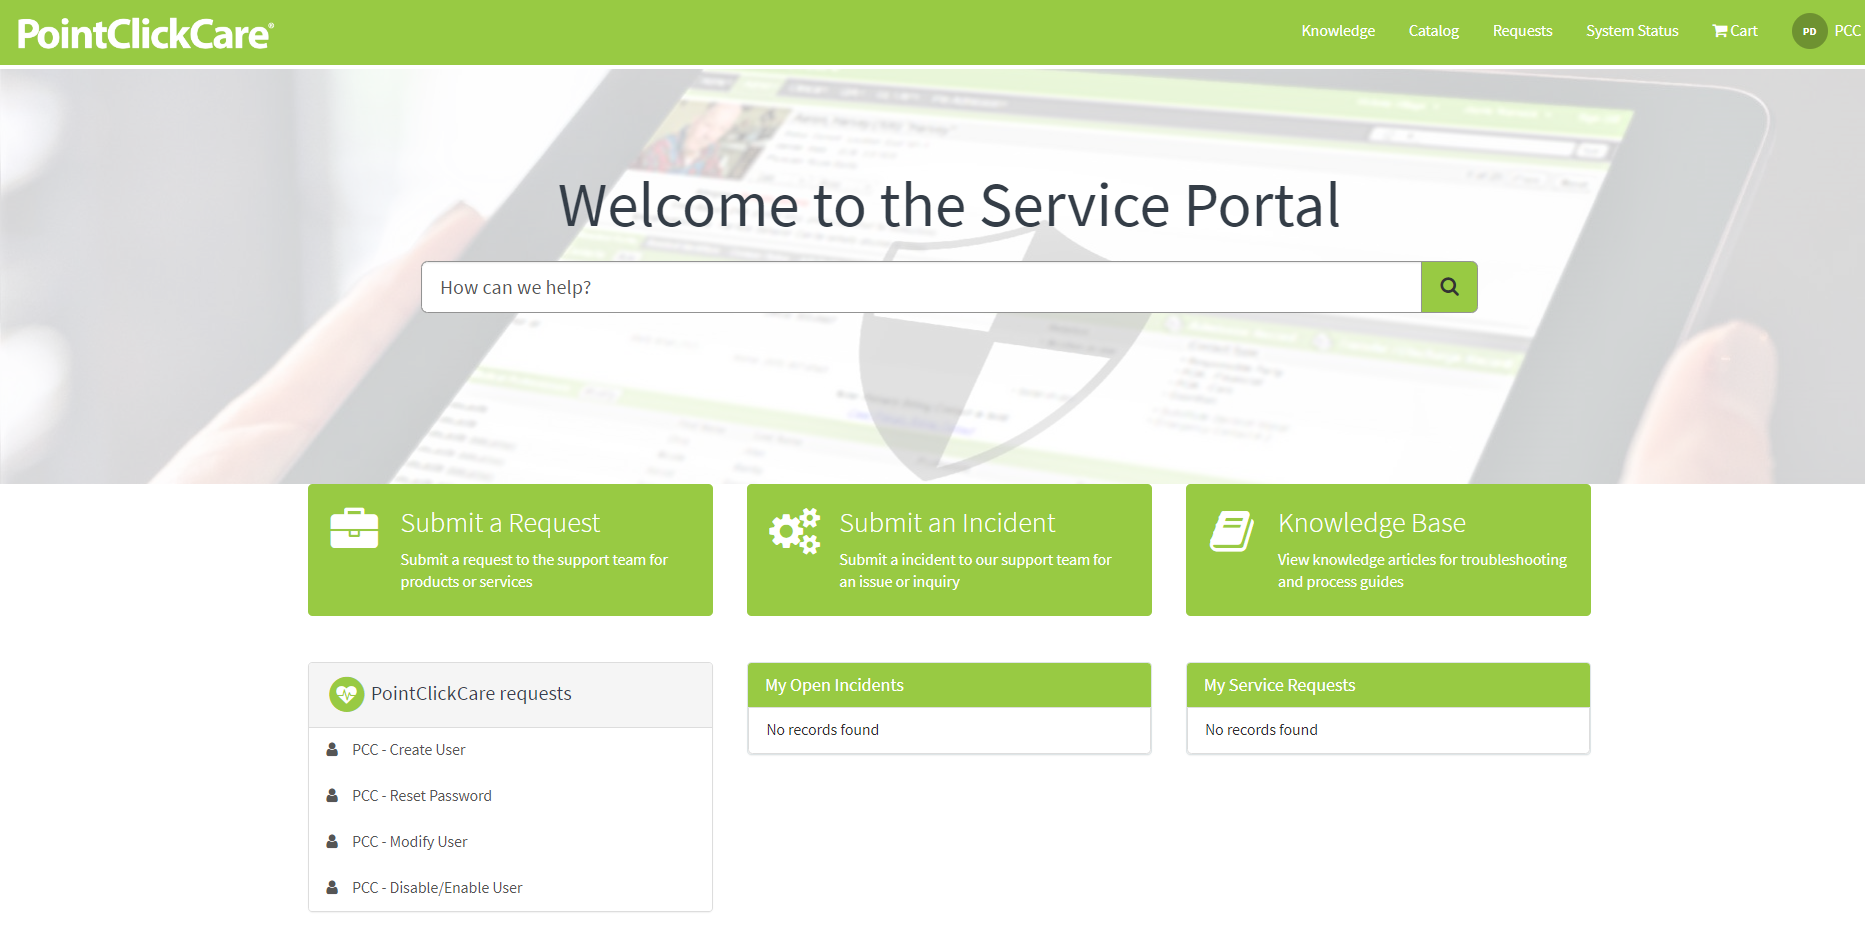Click the My Service Requests header
Screen dimensions: 1865x936
pos(1279,685)
